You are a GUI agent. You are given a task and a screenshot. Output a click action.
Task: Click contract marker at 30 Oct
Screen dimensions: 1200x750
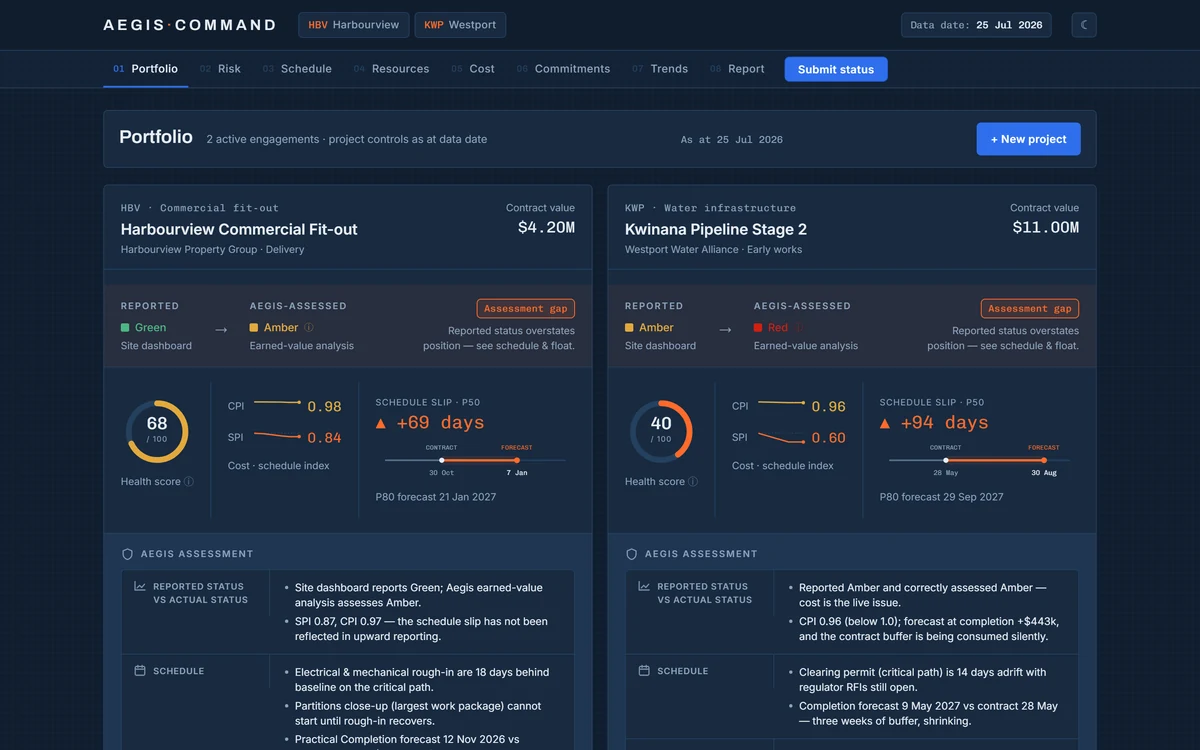[442, 460]
